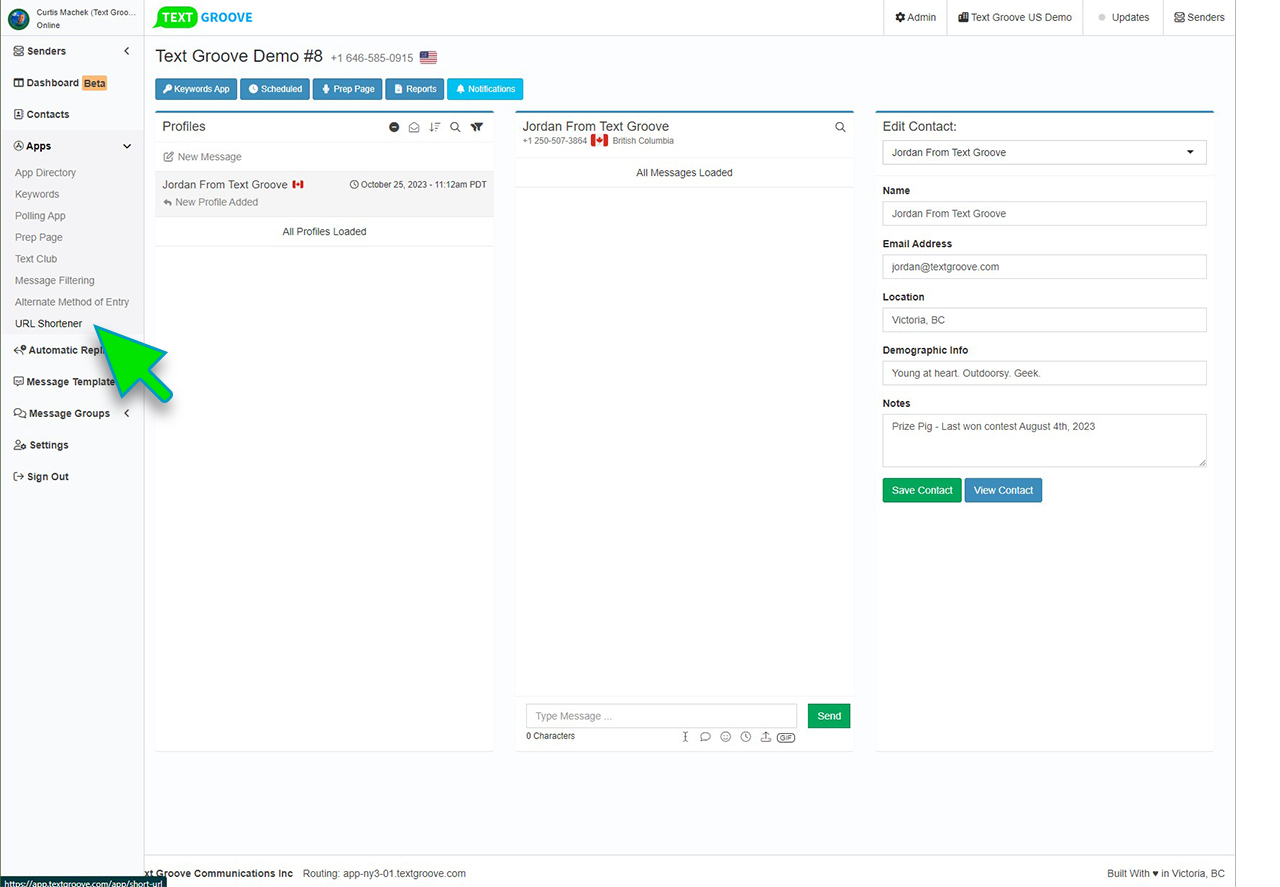Open URL Shortener
1280x887 pixels.
pyautogui.click(x=49, y=324)
